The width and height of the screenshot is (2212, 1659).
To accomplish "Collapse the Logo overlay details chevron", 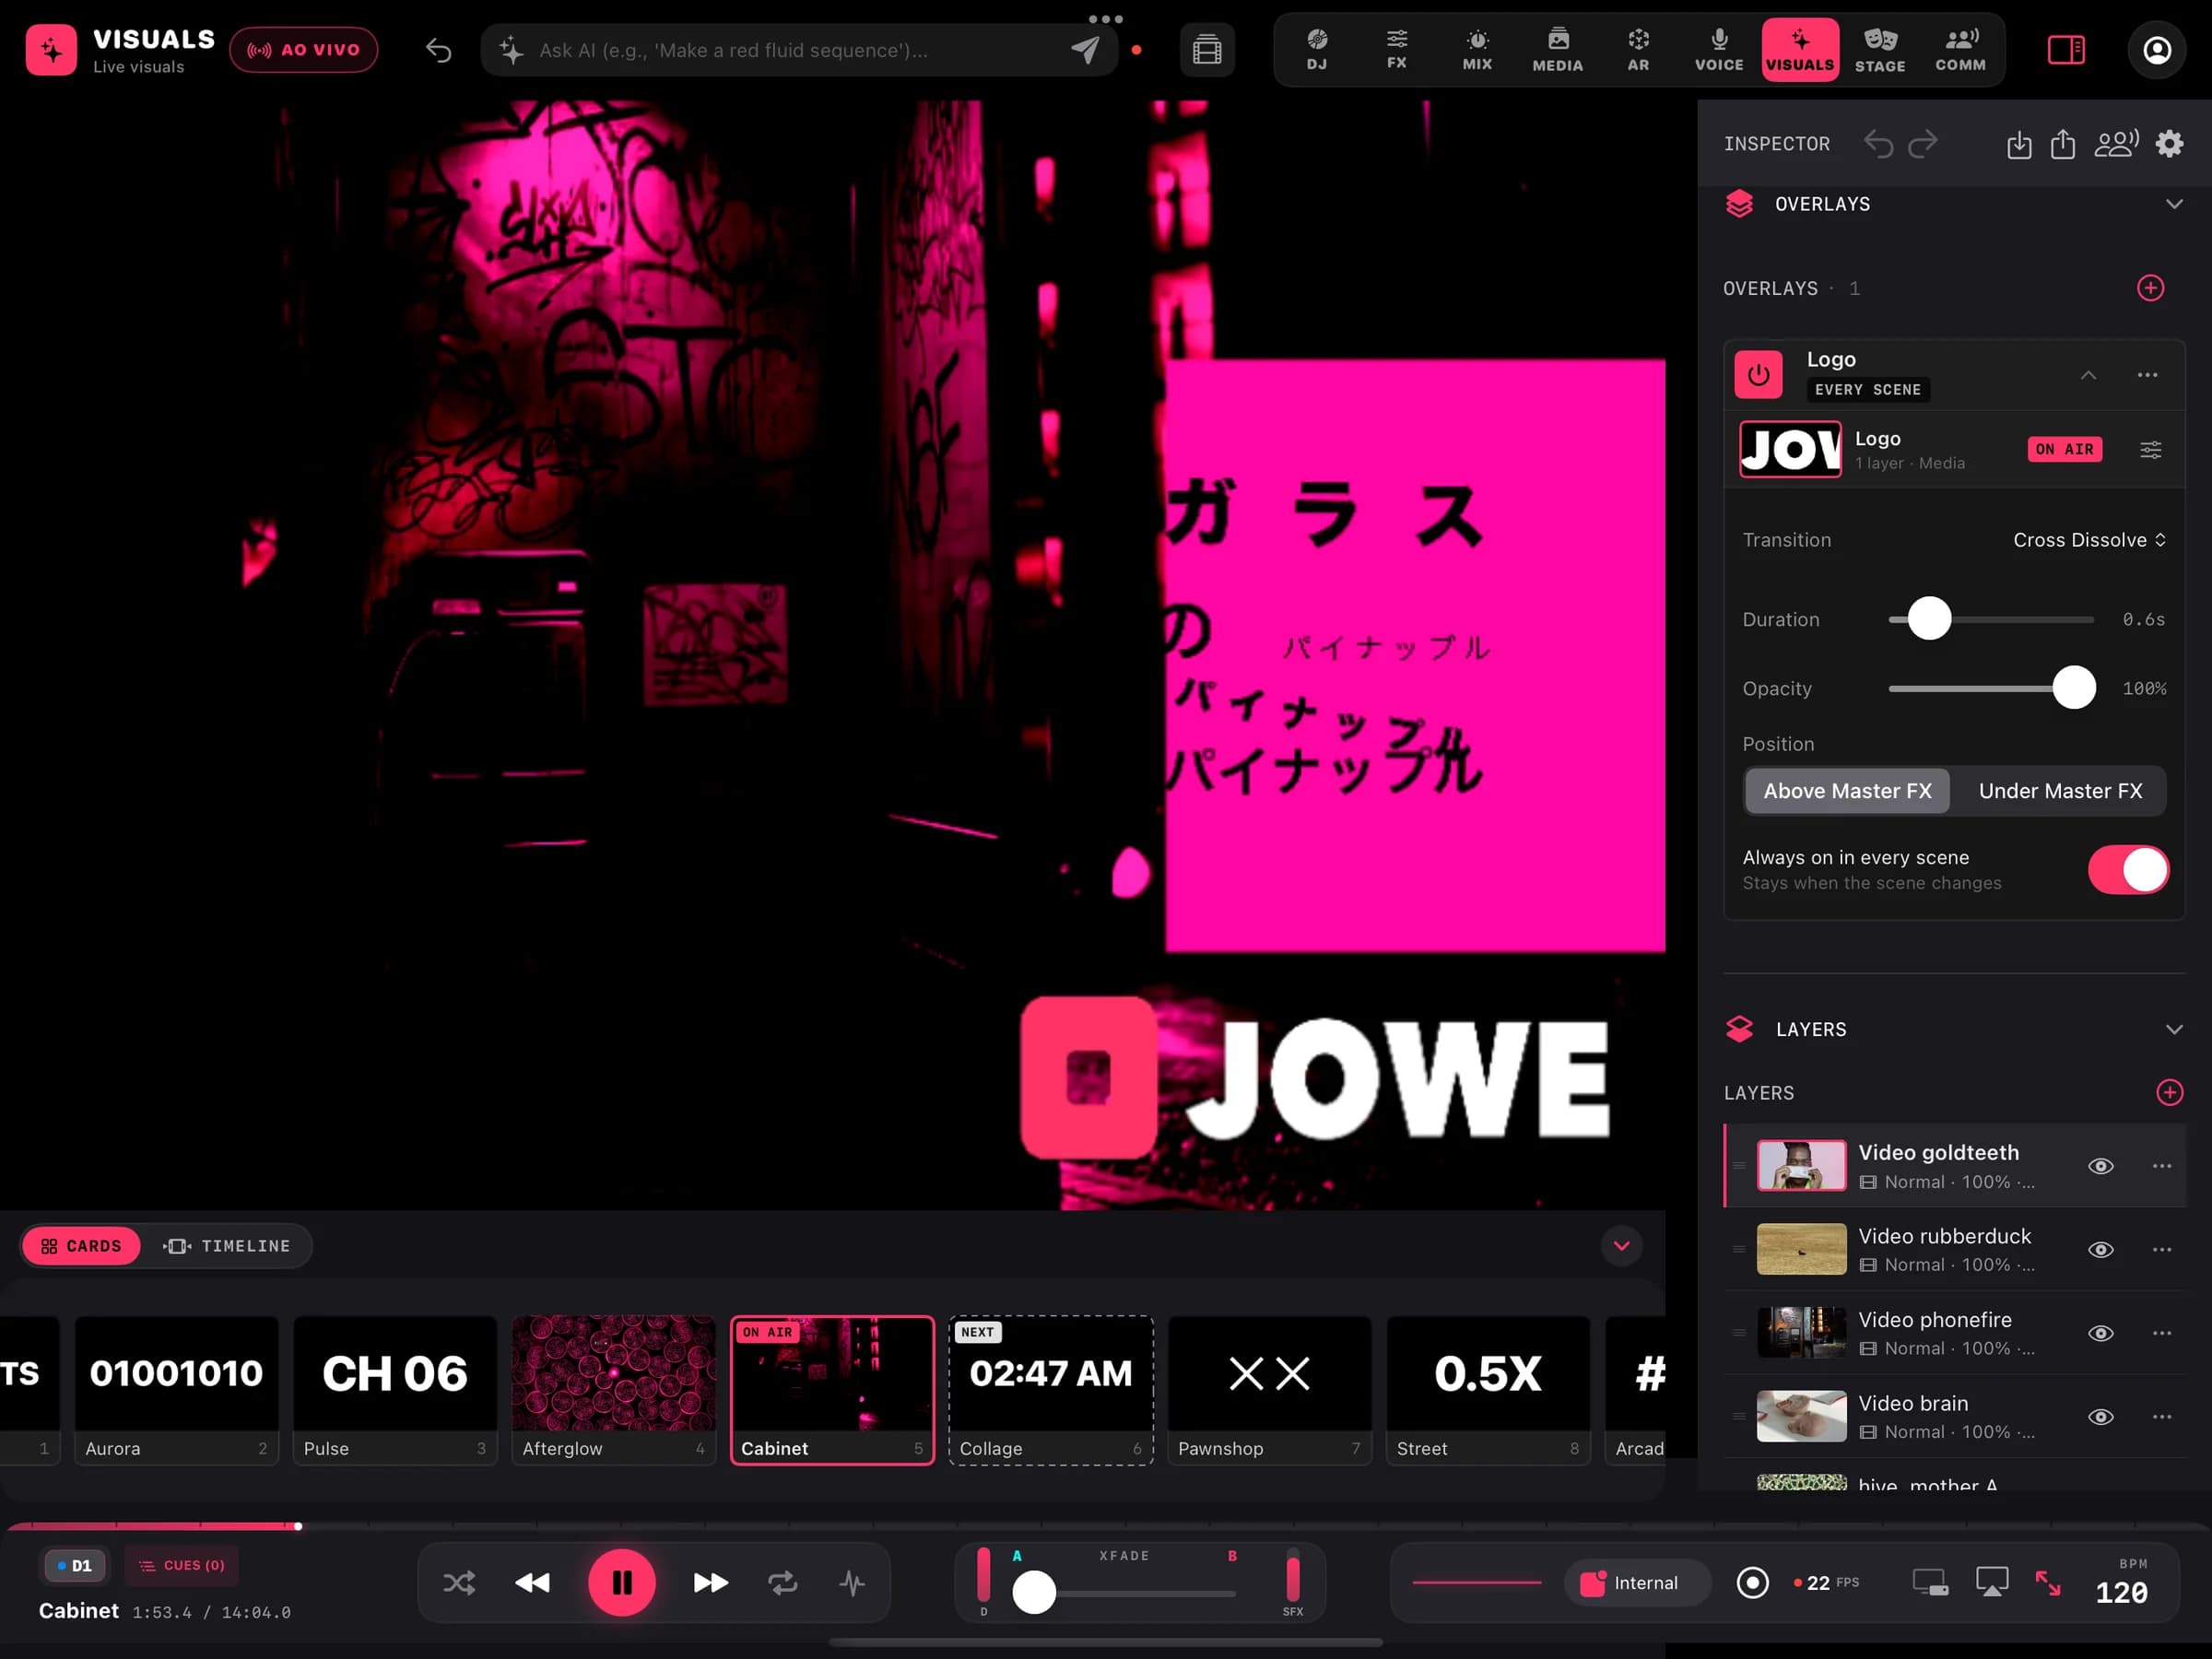I will click(2088, 375).
